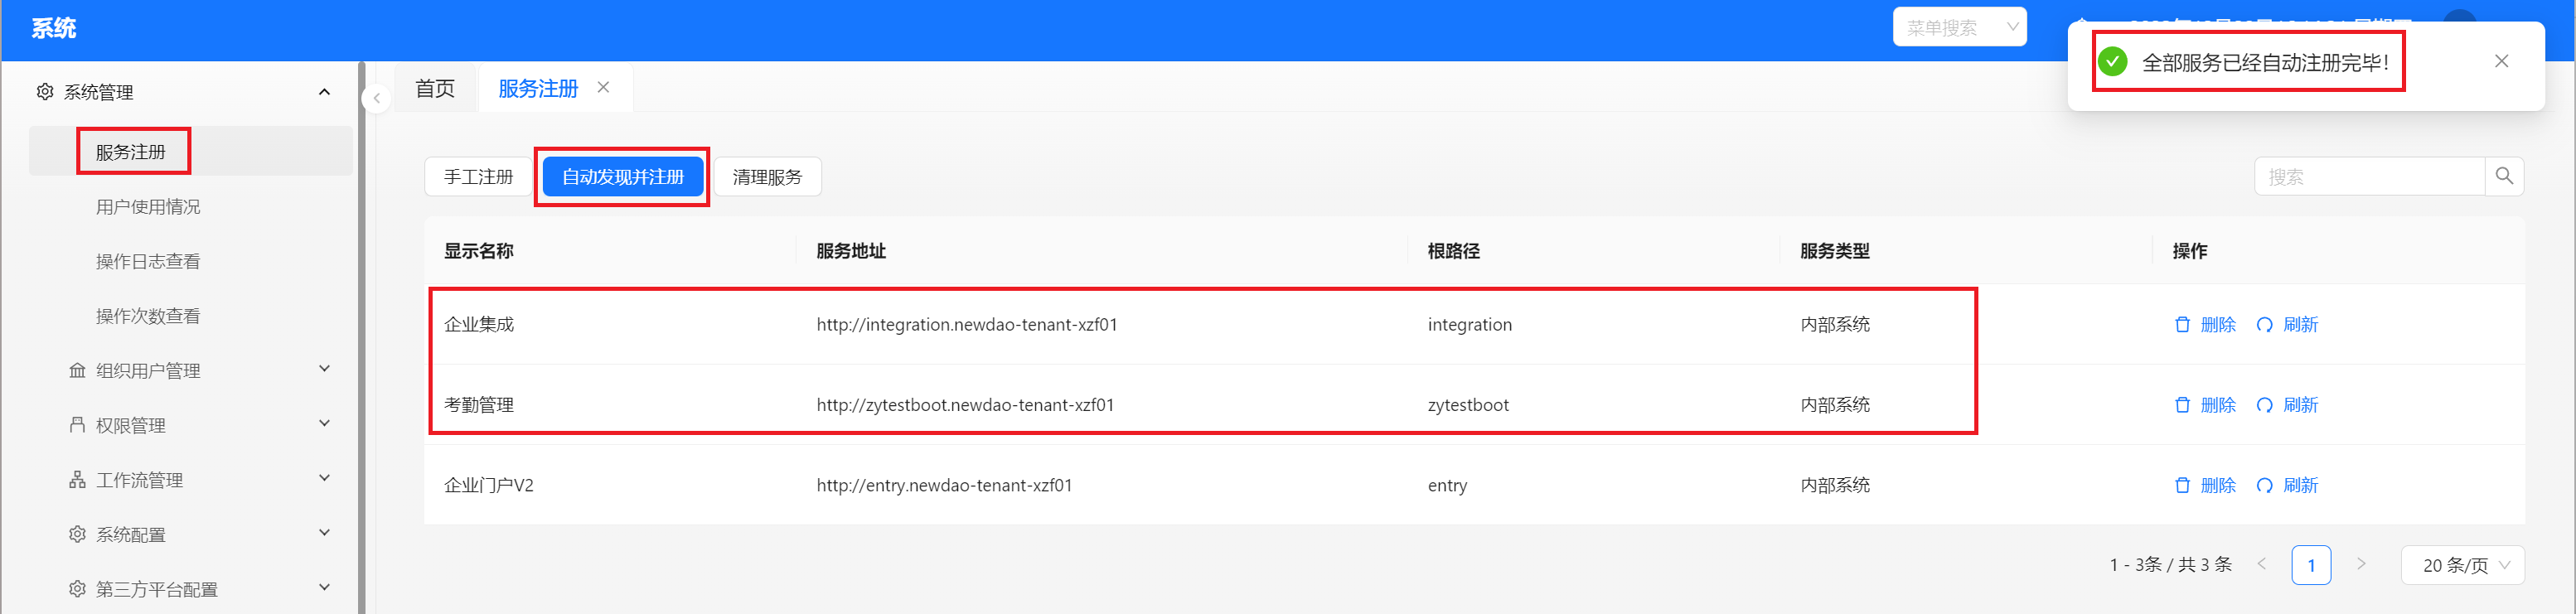Open the 20 条/页 page size dropdown
This screenshot has height=614, width=2576.
[x=2462, y=565]
